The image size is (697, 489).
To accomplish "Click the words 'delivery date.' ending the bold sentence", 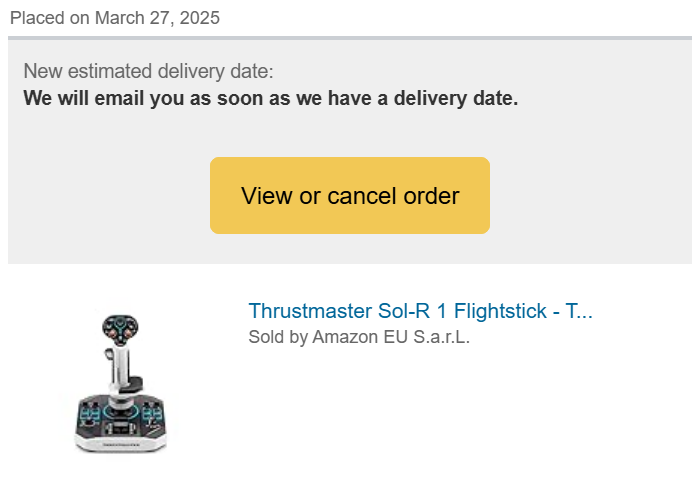I will [456, 98].
